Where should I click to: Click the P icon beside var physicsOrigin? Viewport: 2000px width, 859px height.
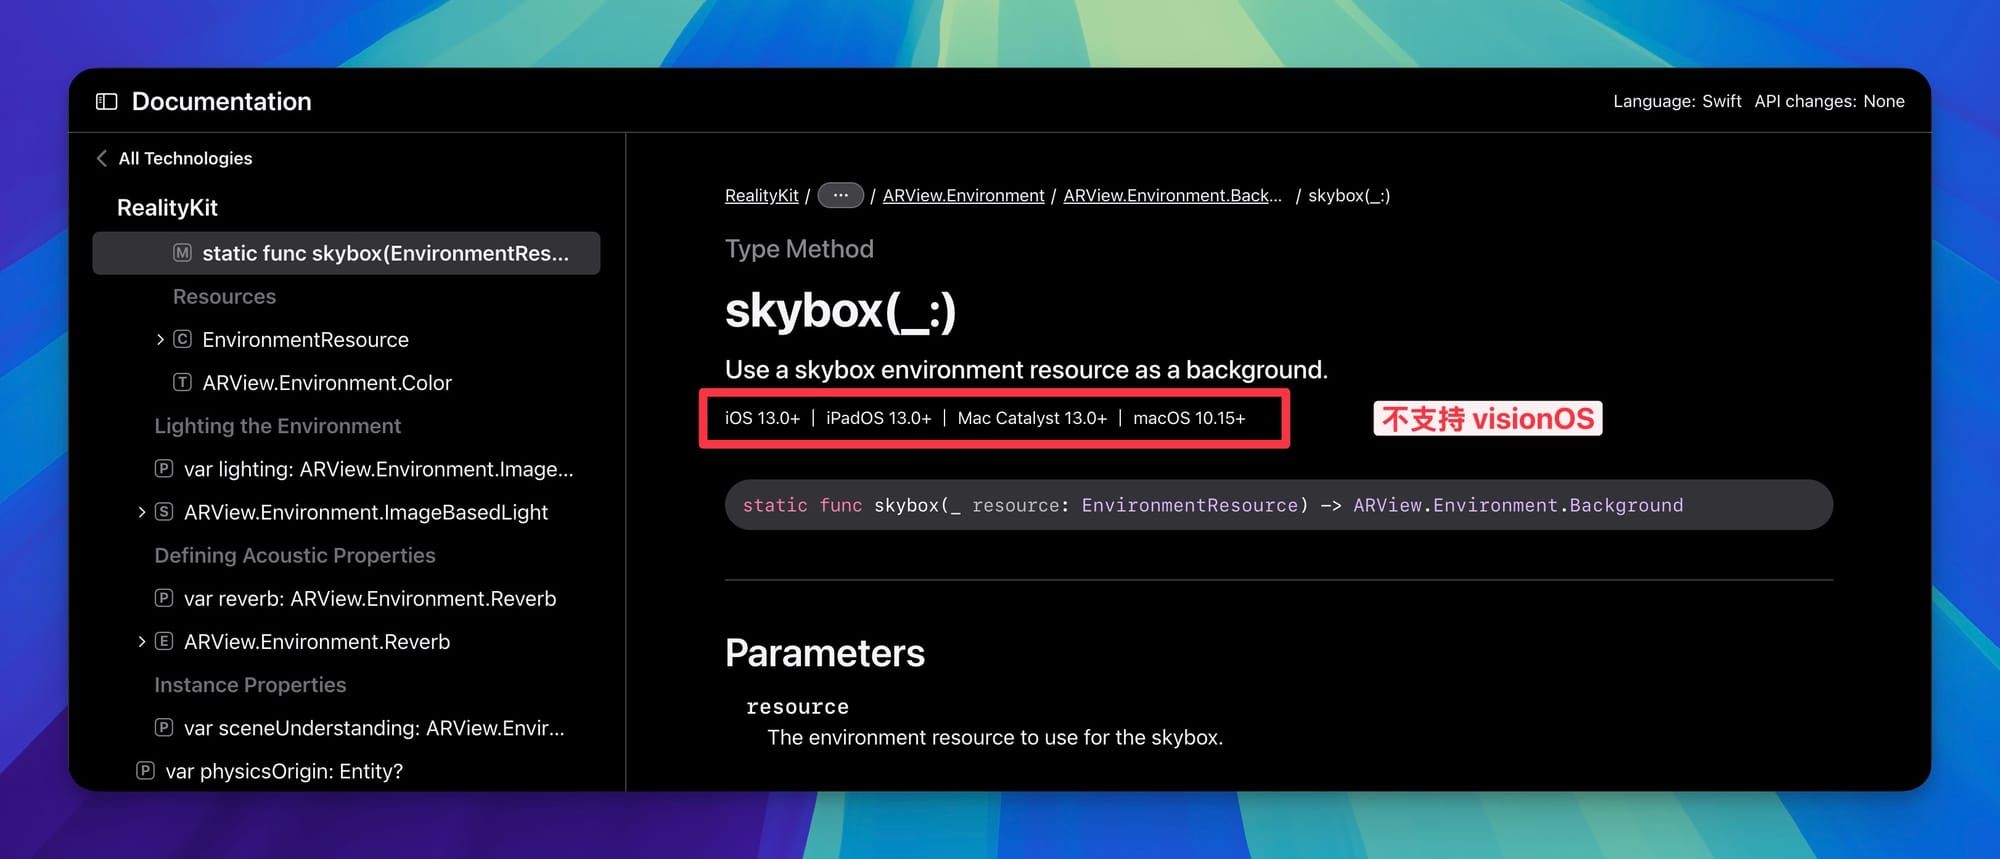click(145, 771)
